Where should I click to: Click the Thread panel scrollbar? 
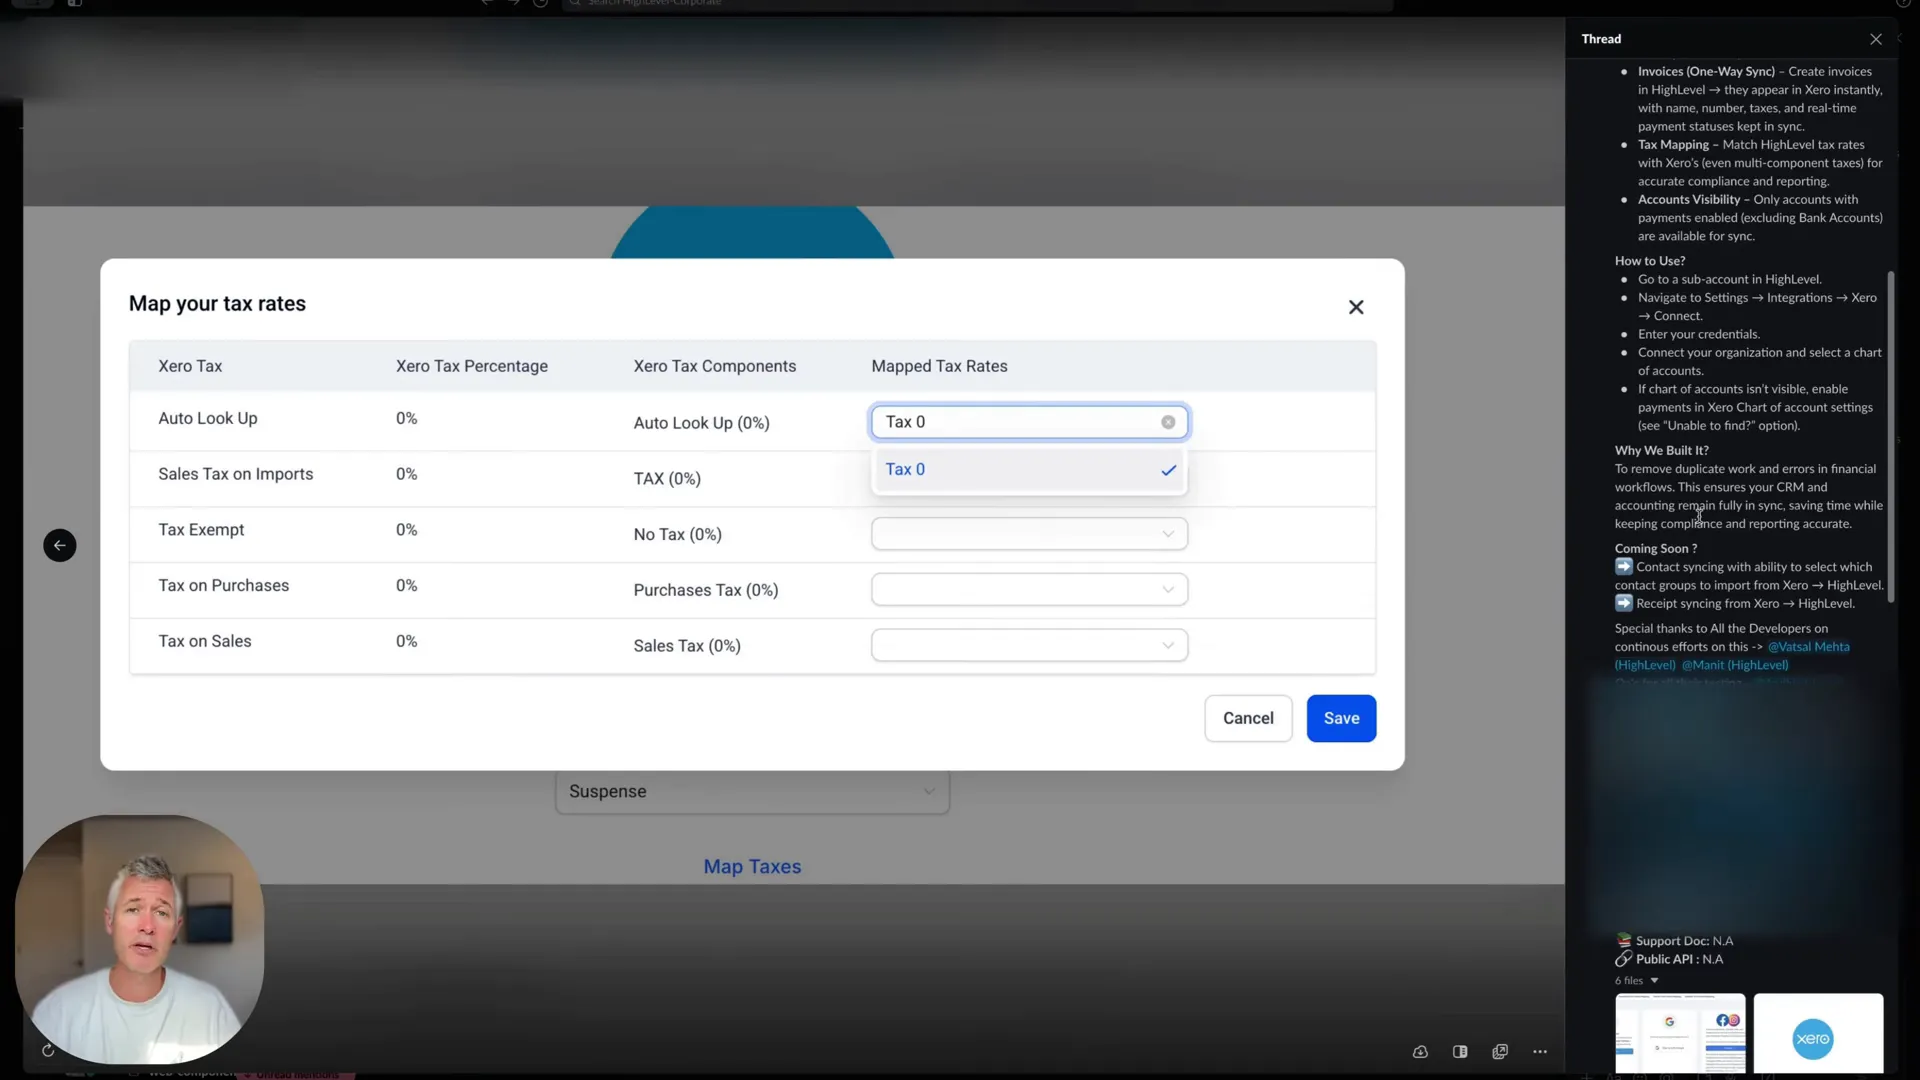pyautogui.click(x=1890, y=437)
